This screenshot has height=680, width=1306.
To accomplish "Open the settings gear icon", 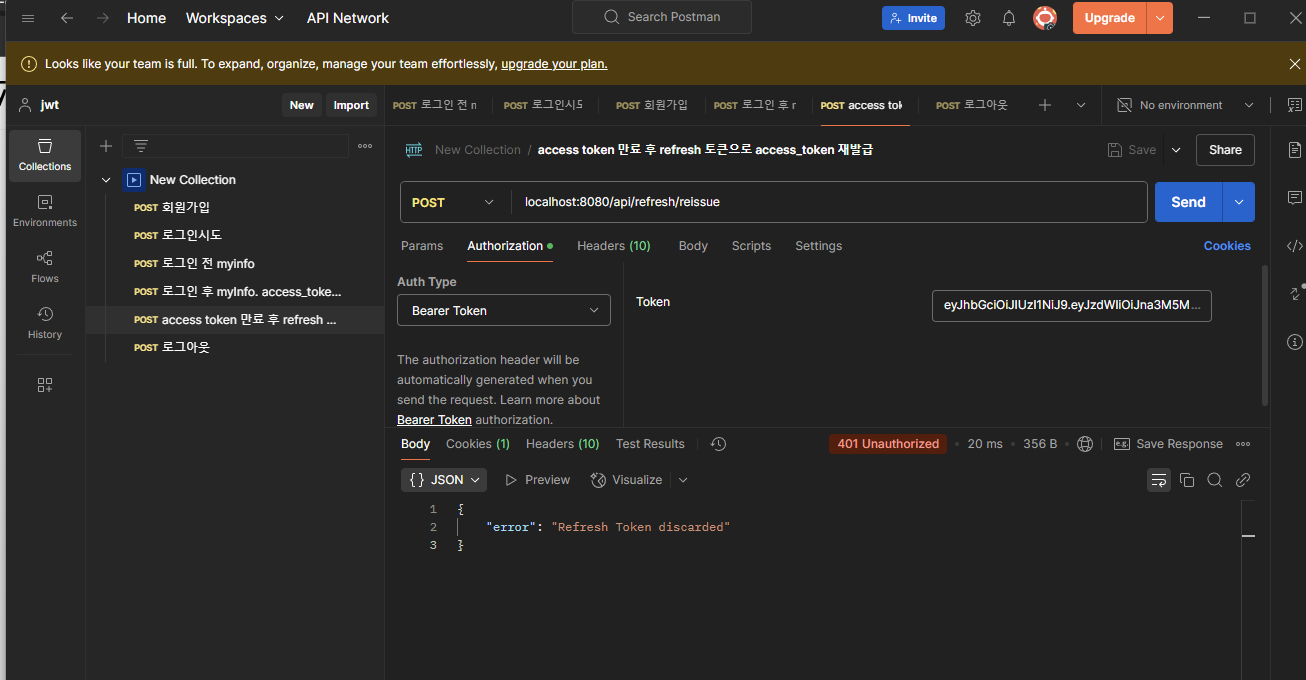I will pos(973,18).
